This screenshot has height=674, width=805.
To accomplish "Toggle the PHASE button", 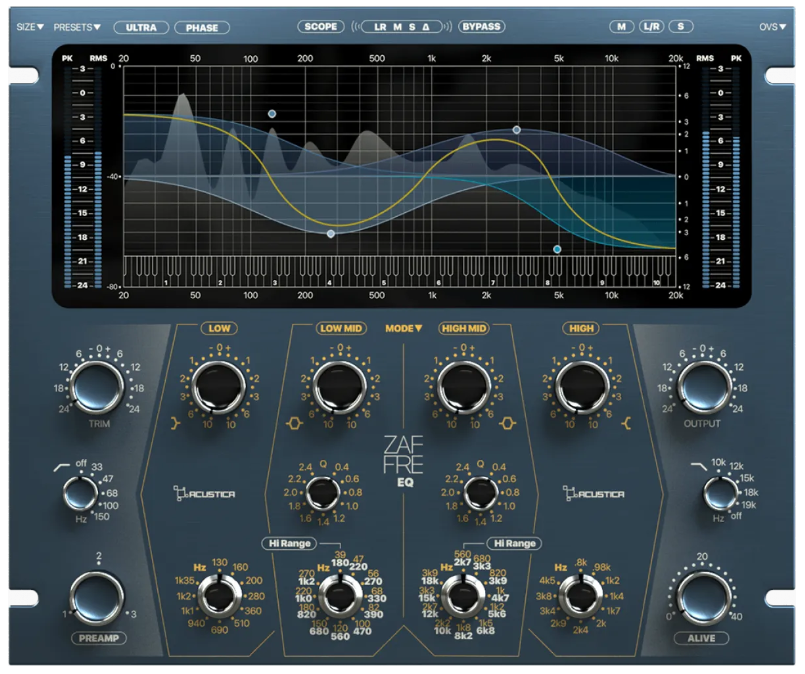I will tap(202, 27).
